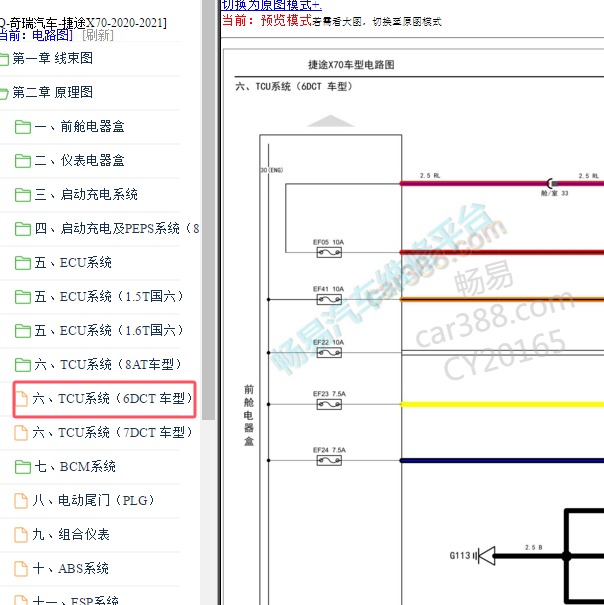Click document icon beside 六、TCU系统（7DCT 车型）
The height and width of the screenshot is (605, 604).
21,433
